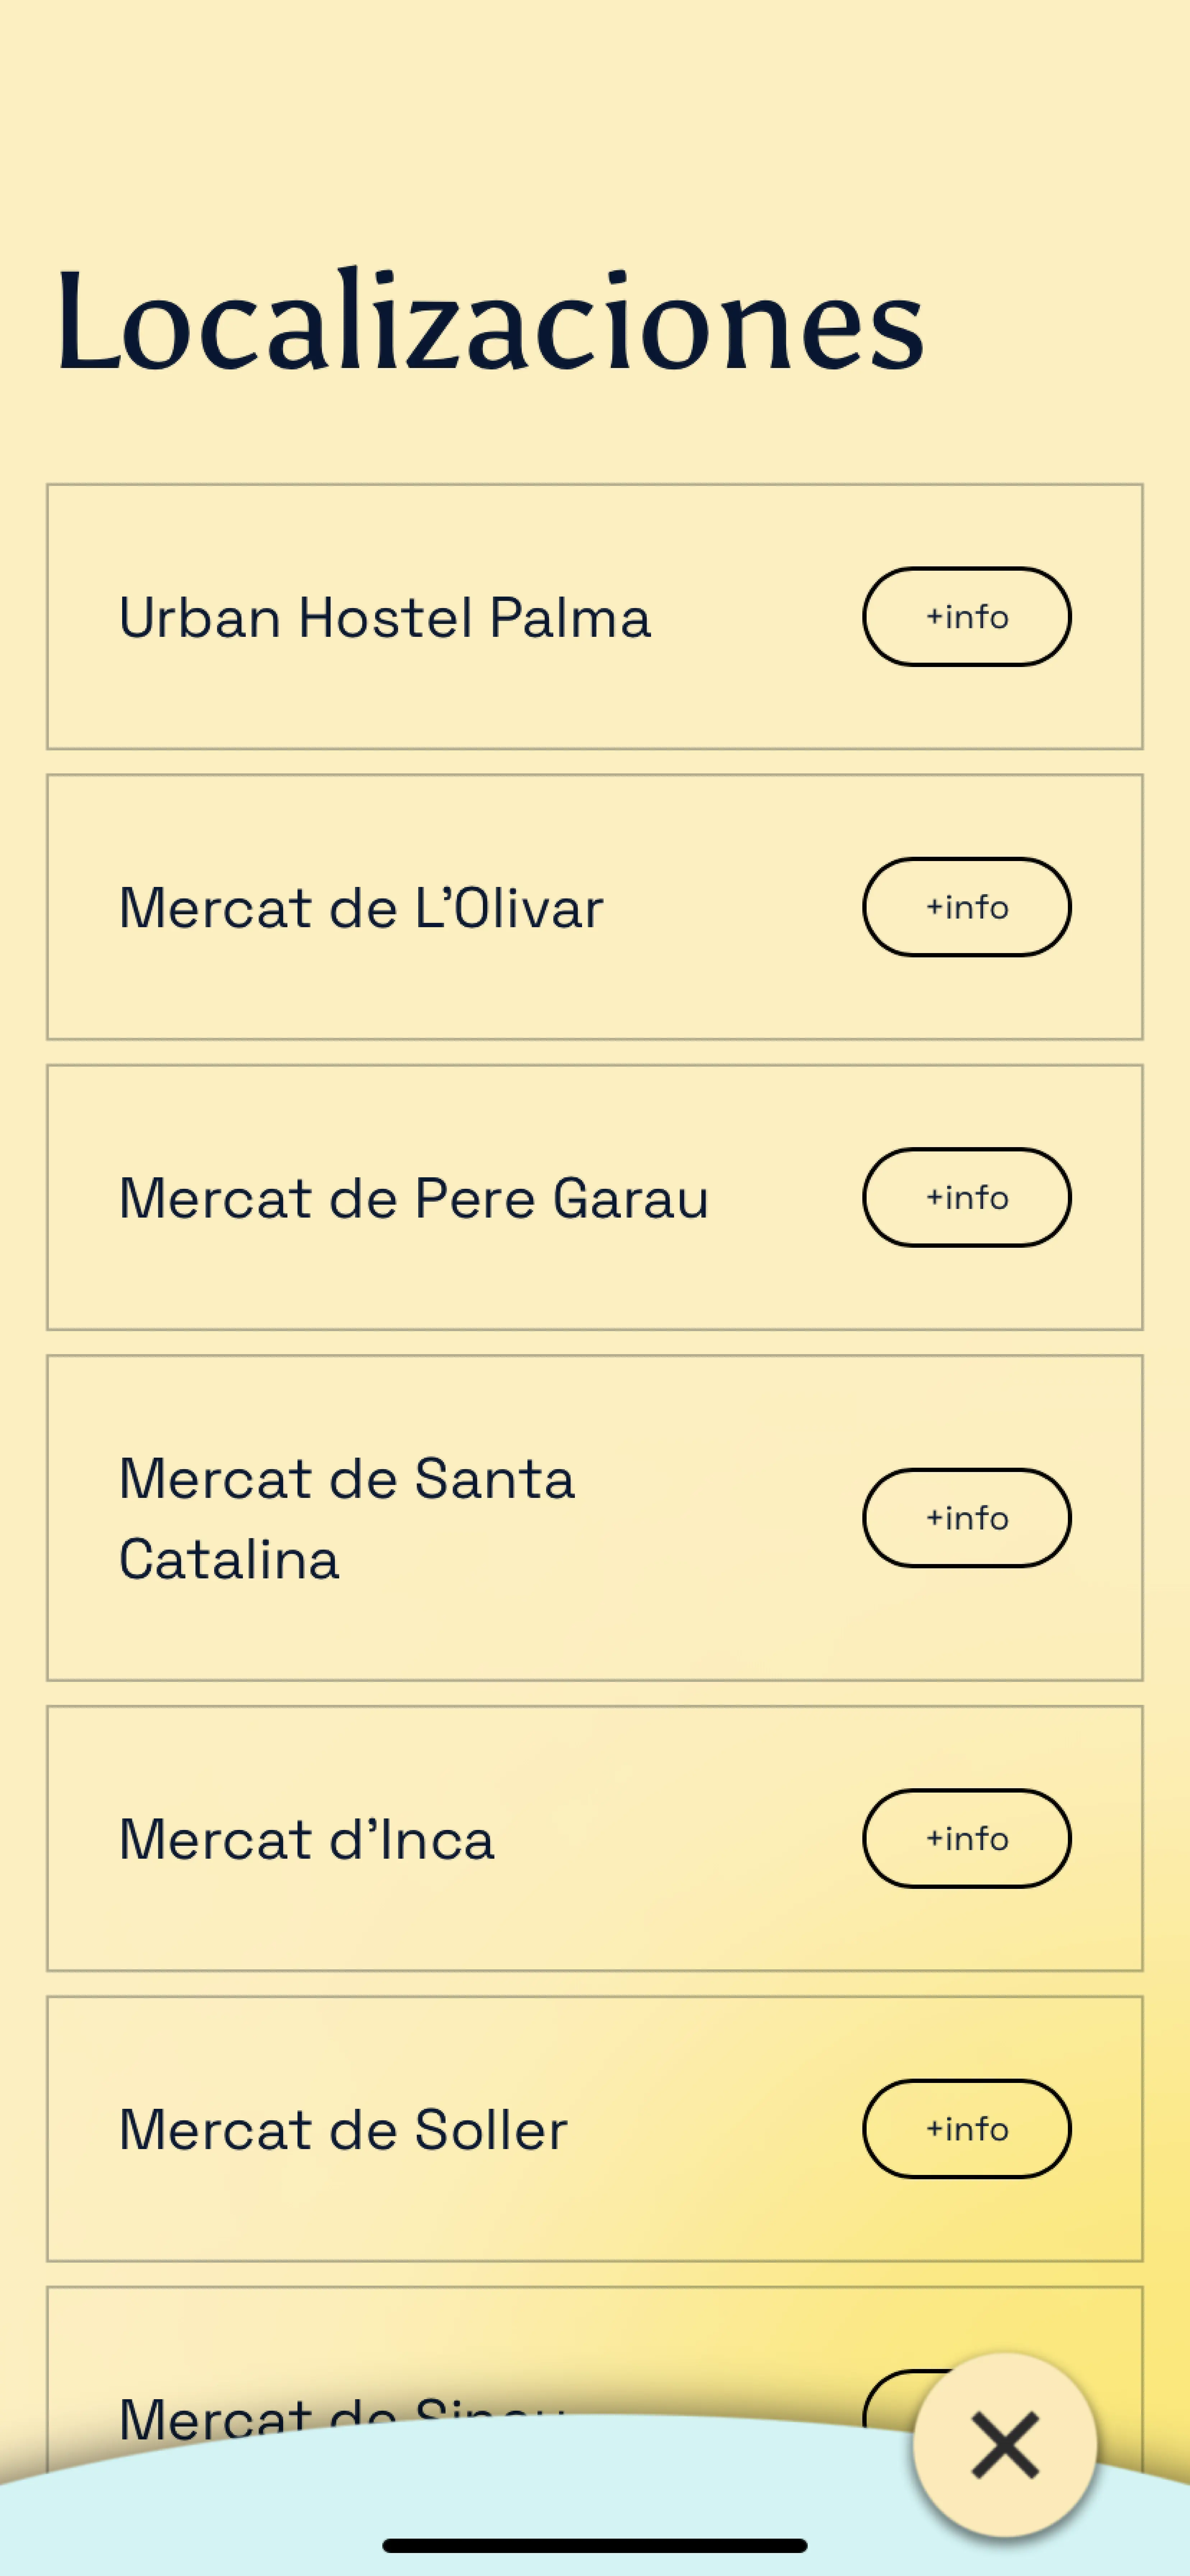Viewport: 1190px width, 2576px height.
Task: Close the locations panel with the X icon
Action: [1004, 2445]
